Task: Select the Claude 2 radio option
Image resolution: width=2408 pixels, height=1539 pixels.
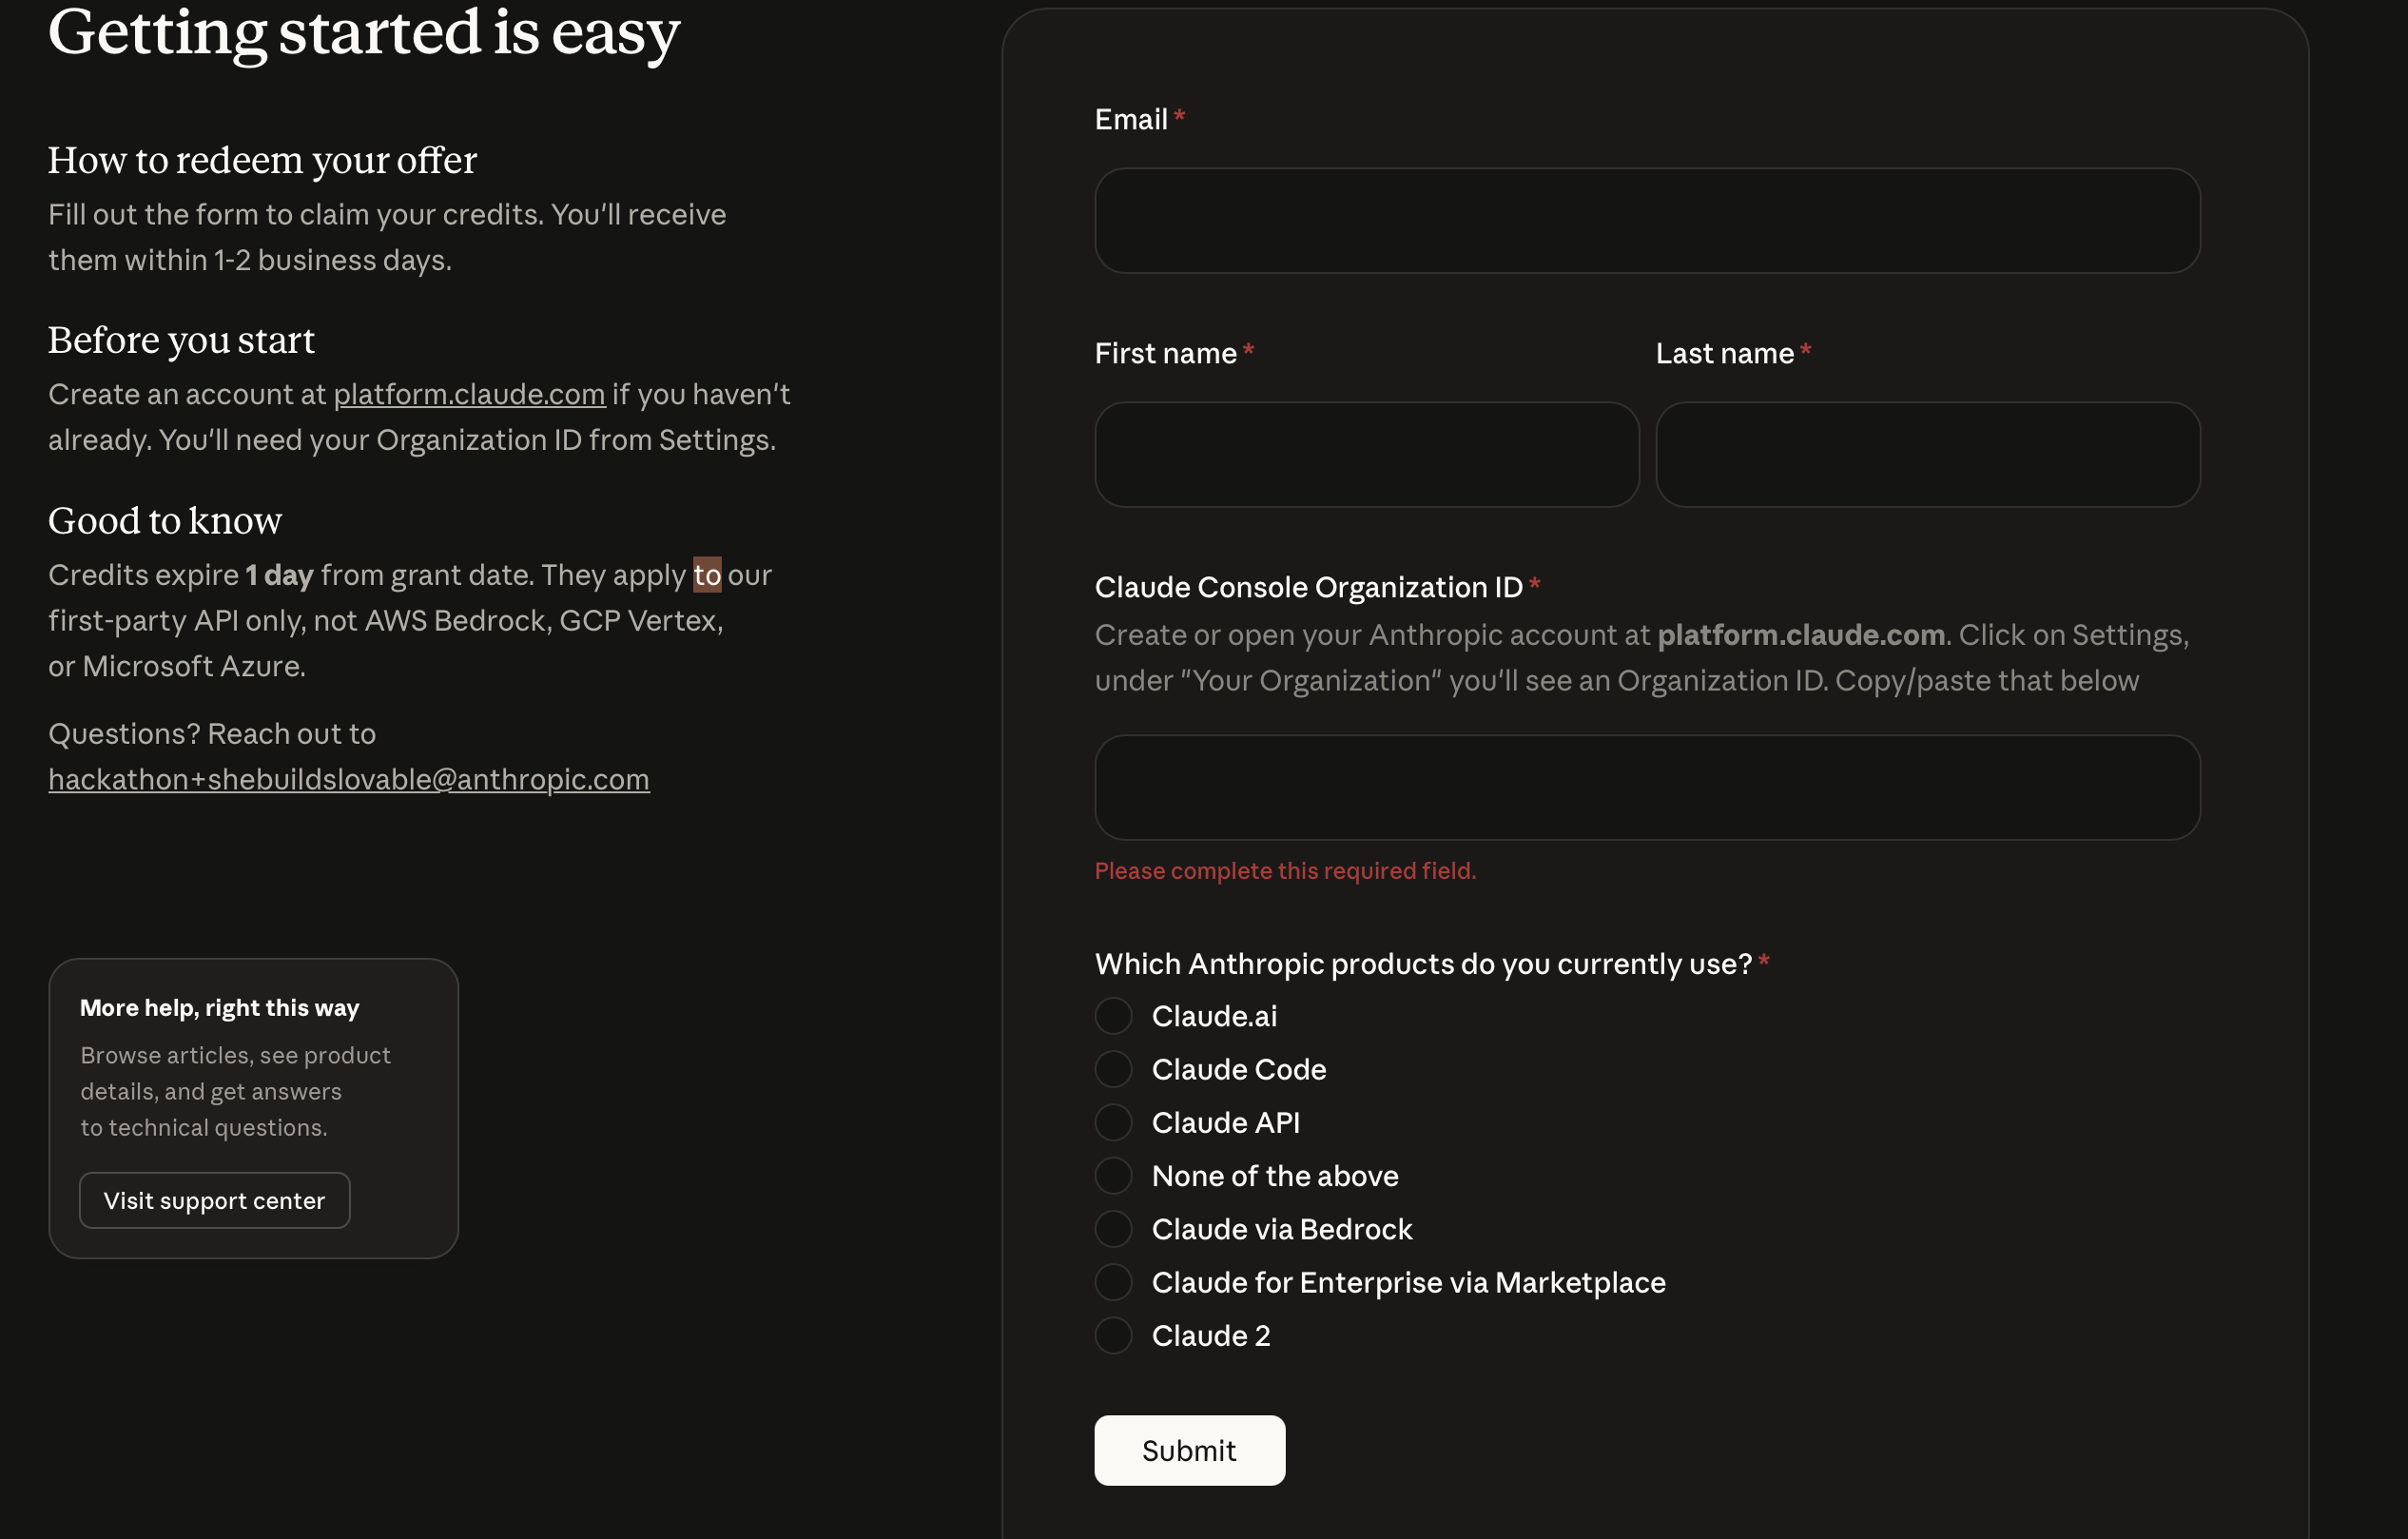Action: tap(1113, 1335)
